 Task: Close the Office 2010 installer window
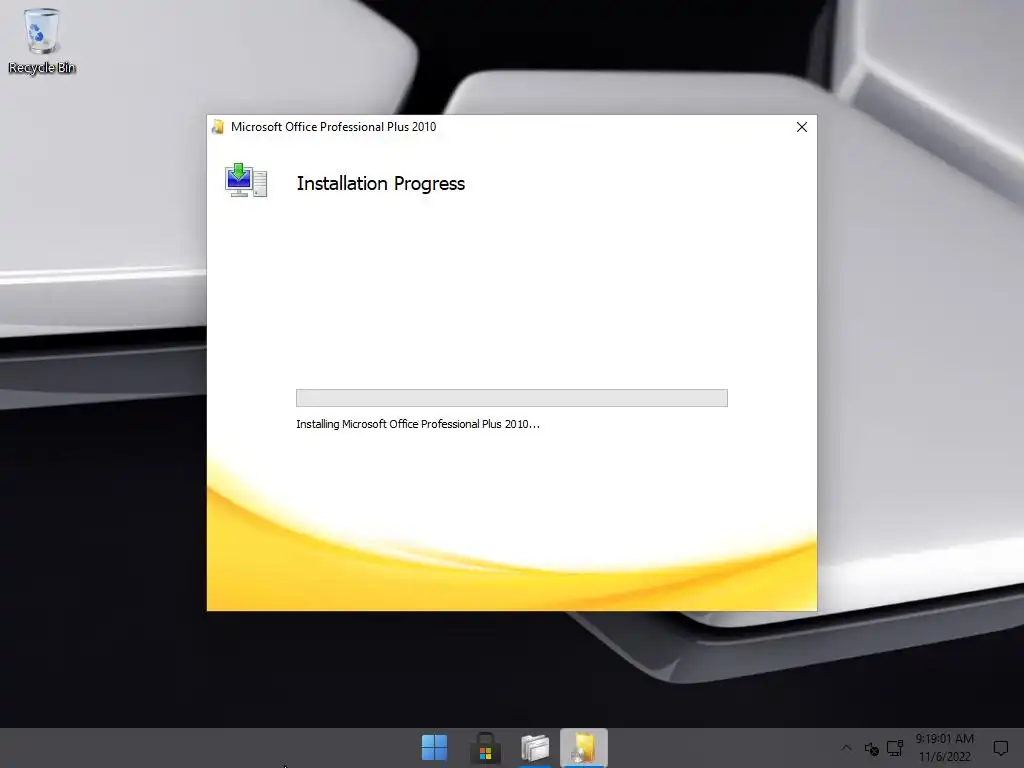tap(801, 127)
